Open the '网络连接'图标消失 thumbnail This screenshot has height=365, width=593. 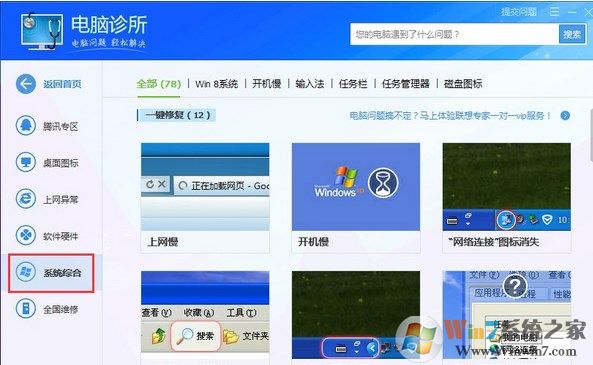(507, 186)
